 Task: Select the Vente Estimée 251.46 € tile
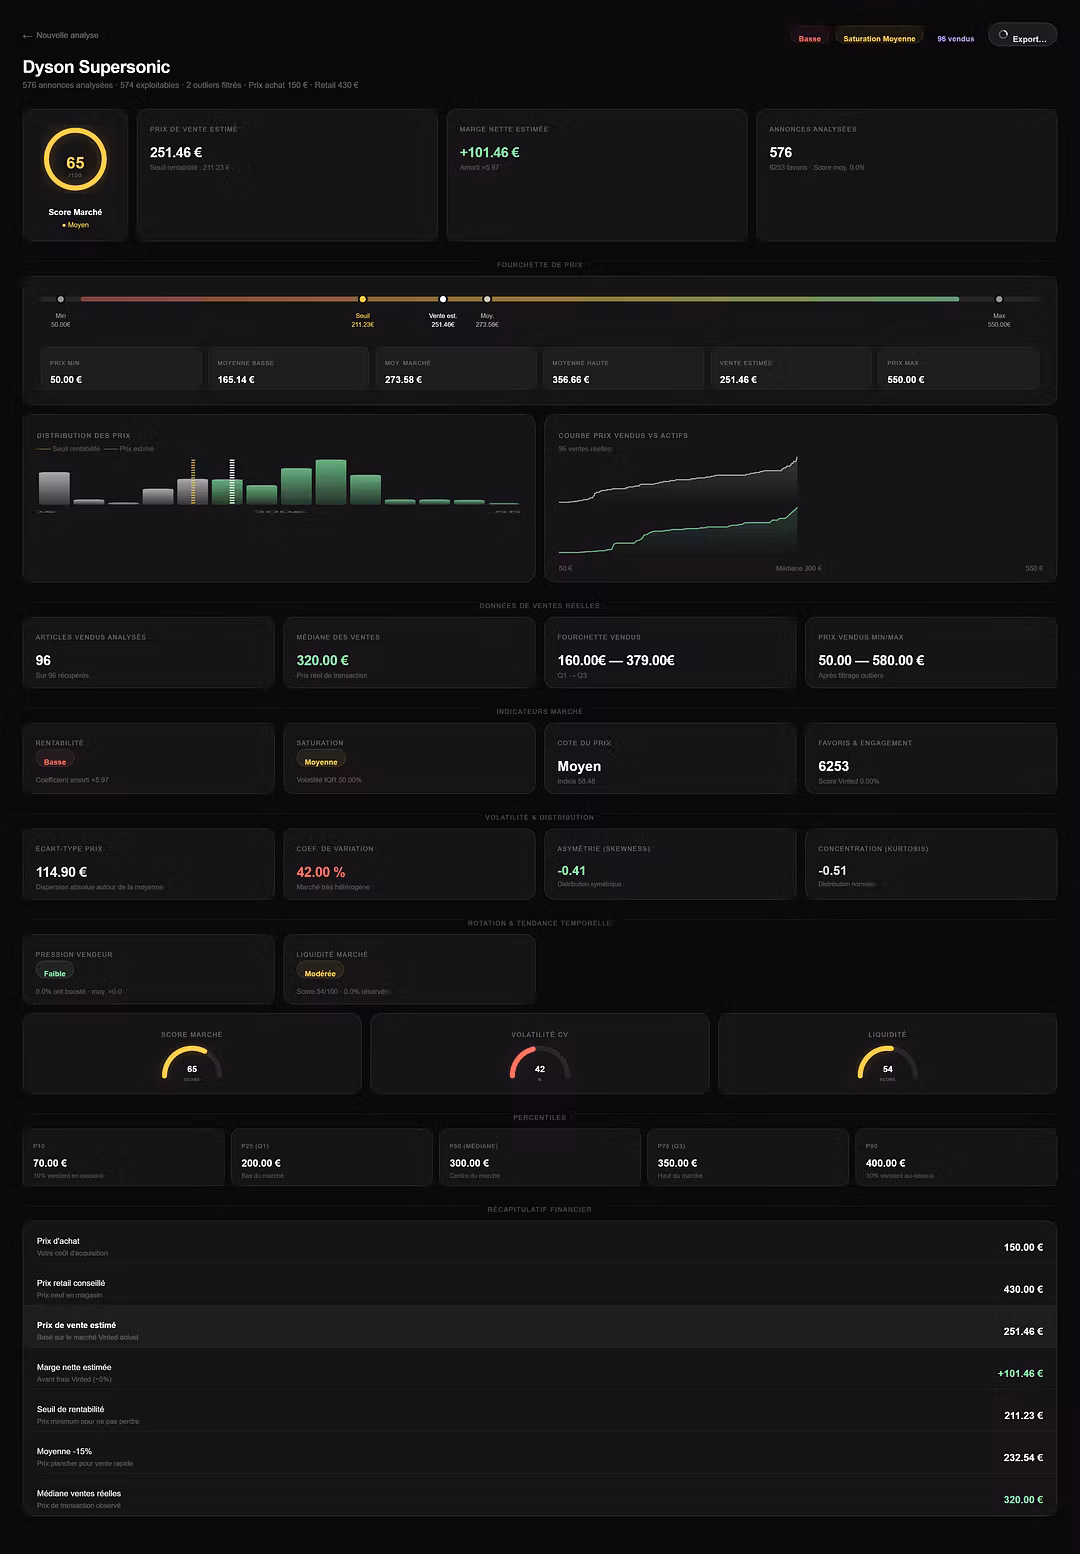791,369
